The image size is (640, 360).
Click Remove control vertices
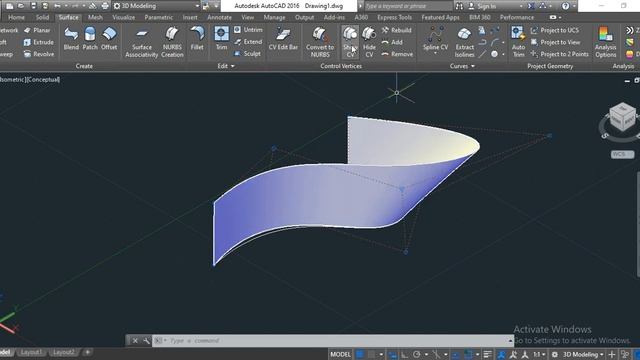click(398, 54)
